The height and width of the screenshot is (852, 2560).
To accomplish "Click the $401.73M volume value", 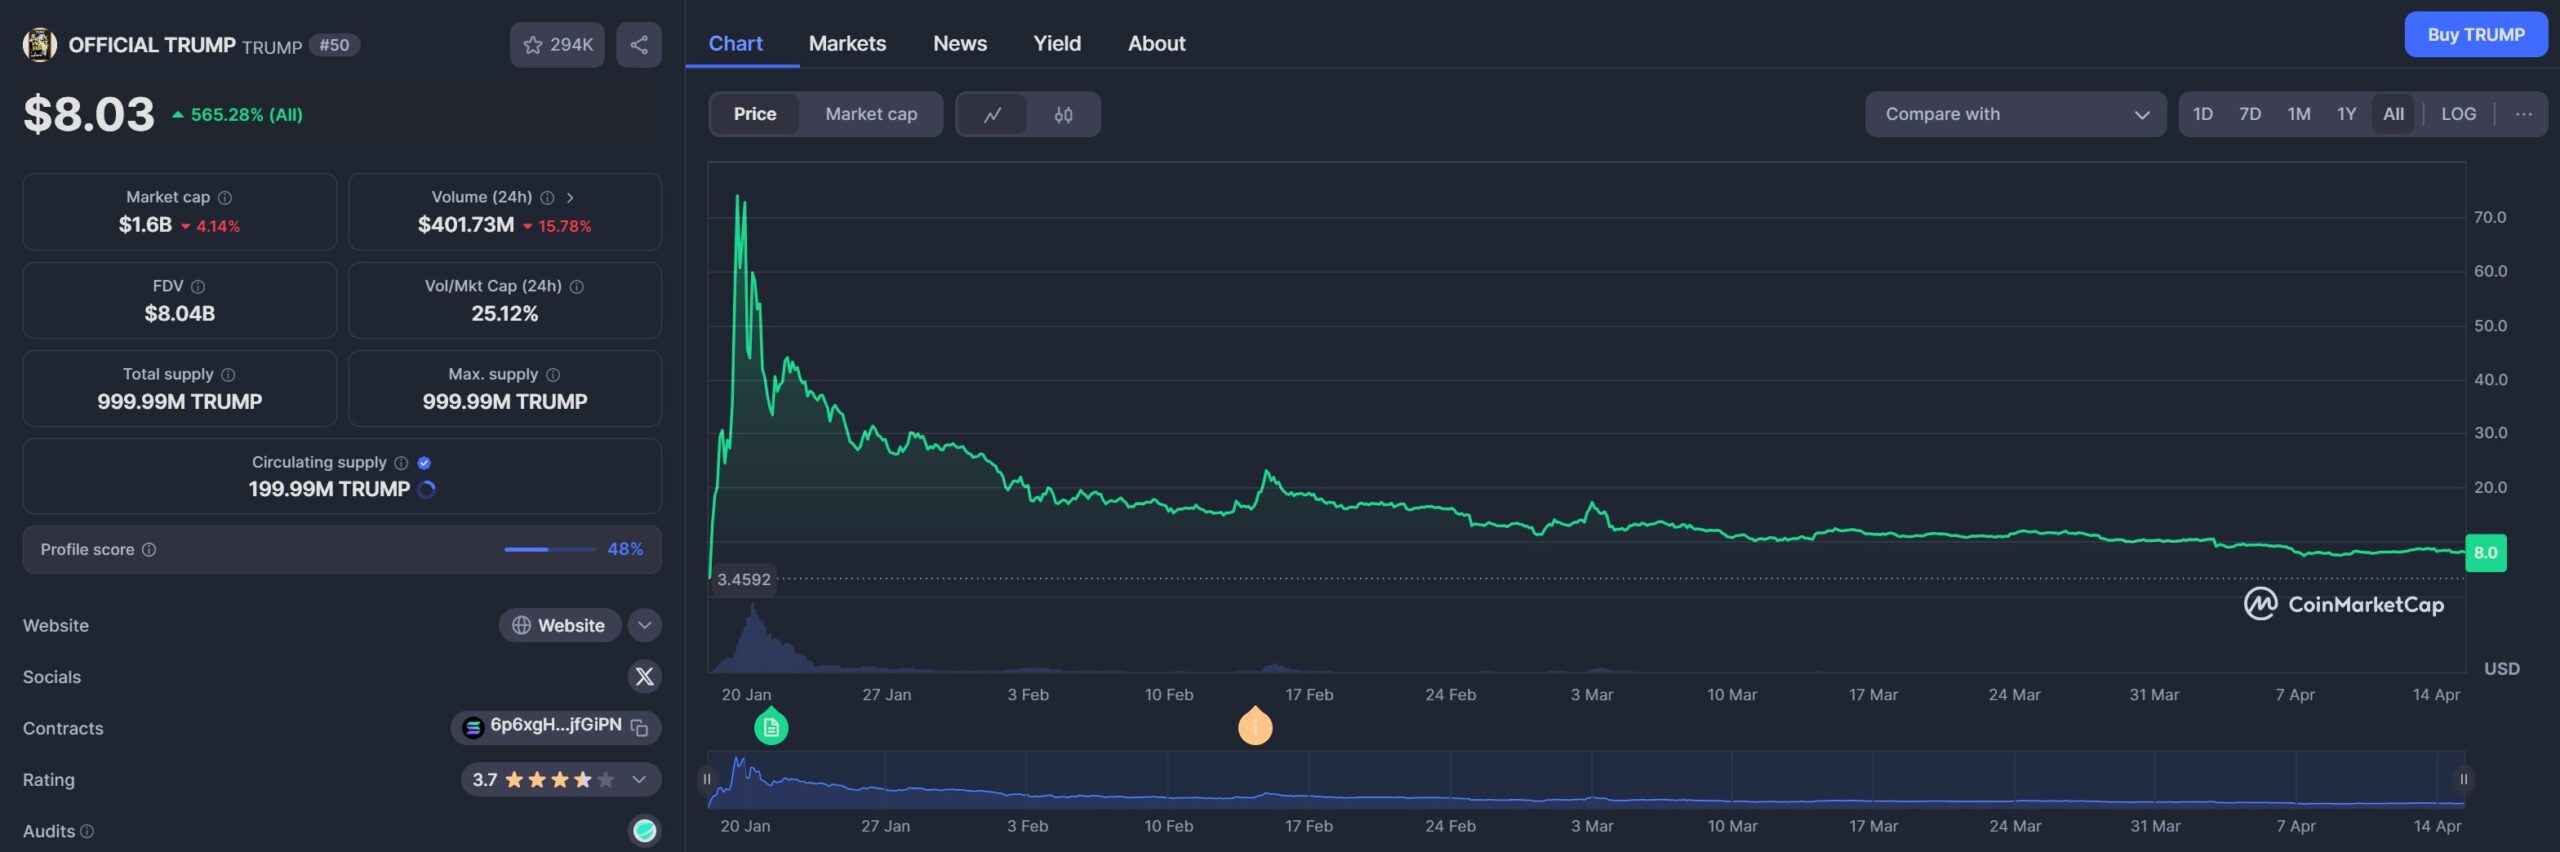I will (466, 225).
